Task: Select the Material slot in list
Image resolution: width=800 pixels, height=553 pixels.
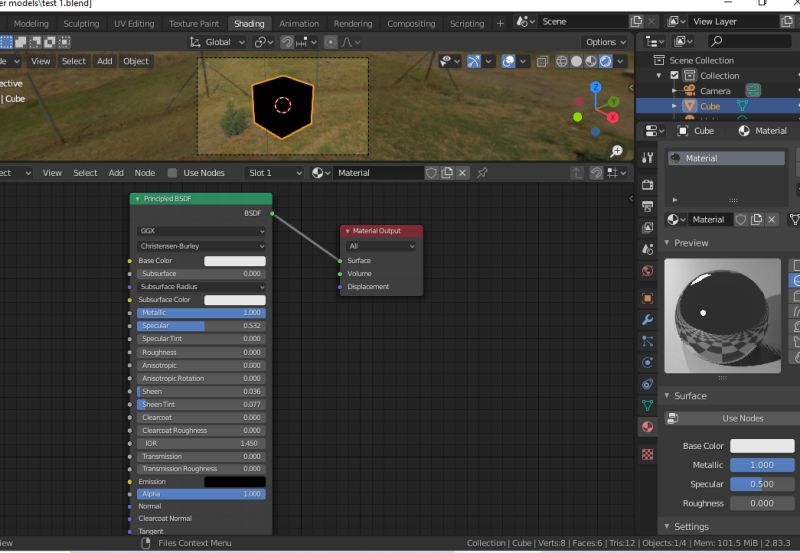Action: [x=727, y=158]
